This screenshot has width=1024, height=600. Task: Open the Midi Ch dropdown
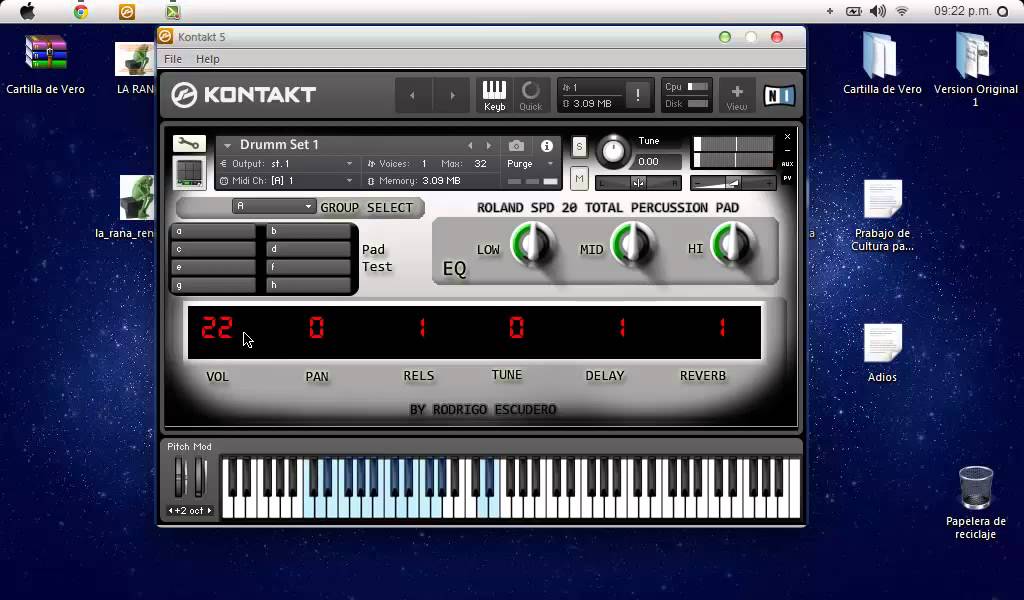[x=288, y=181]
